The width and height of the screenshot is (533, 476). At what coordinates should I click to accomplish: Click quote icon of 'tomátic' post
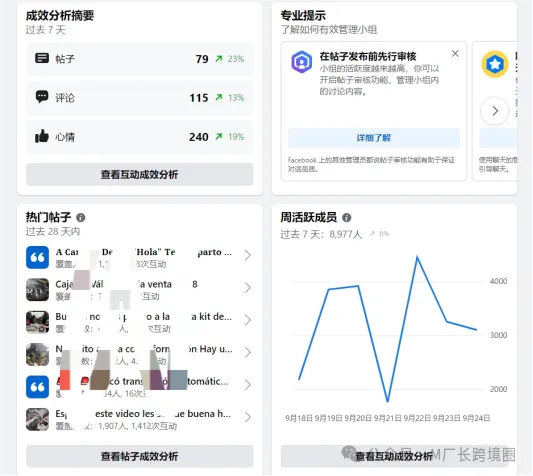click(x=37, y=387)
